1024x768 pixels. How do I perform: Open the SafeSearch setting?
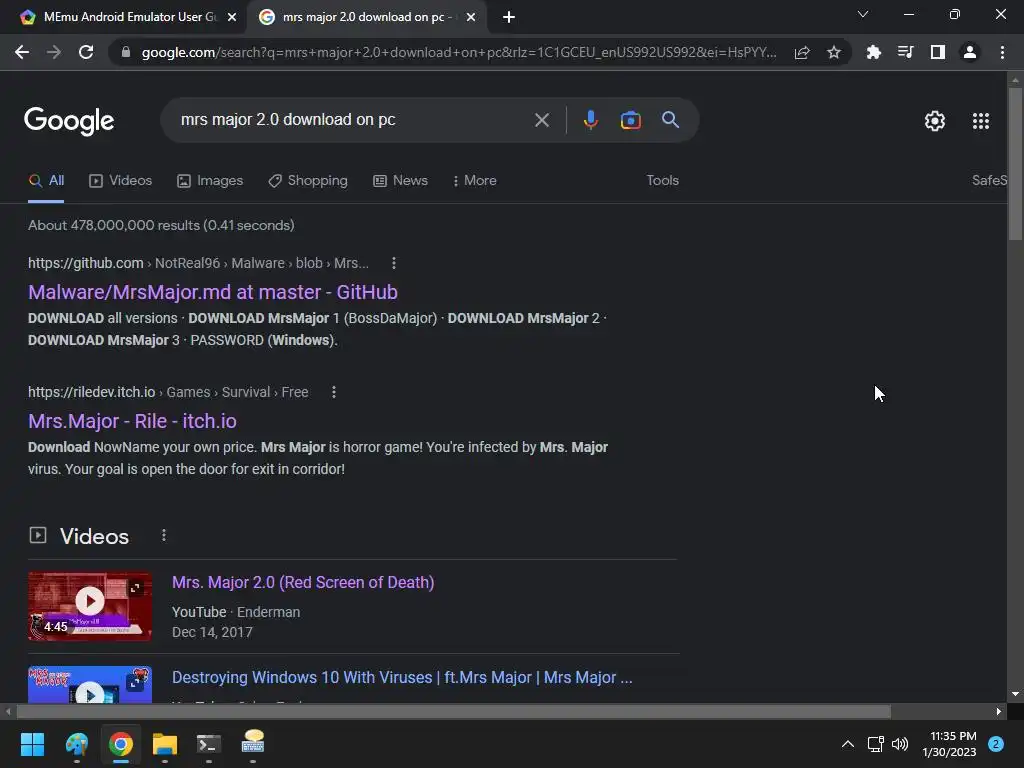[989, 180]
